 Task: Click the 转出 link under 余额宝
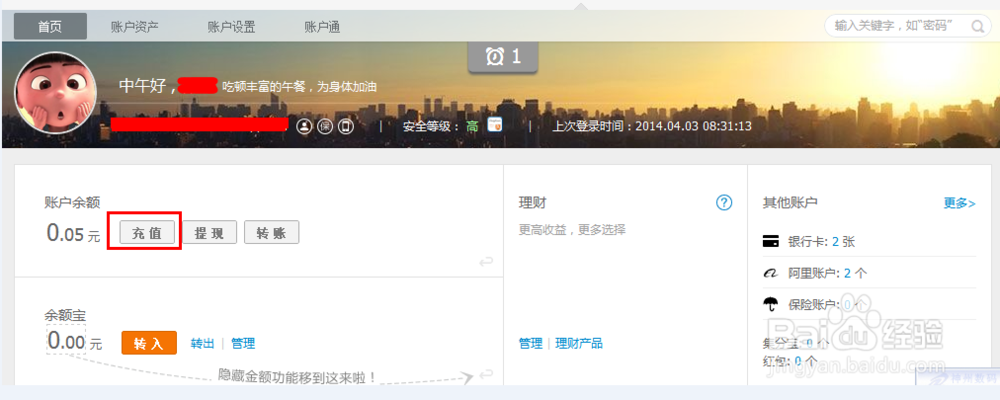click(x=202, y=344)
